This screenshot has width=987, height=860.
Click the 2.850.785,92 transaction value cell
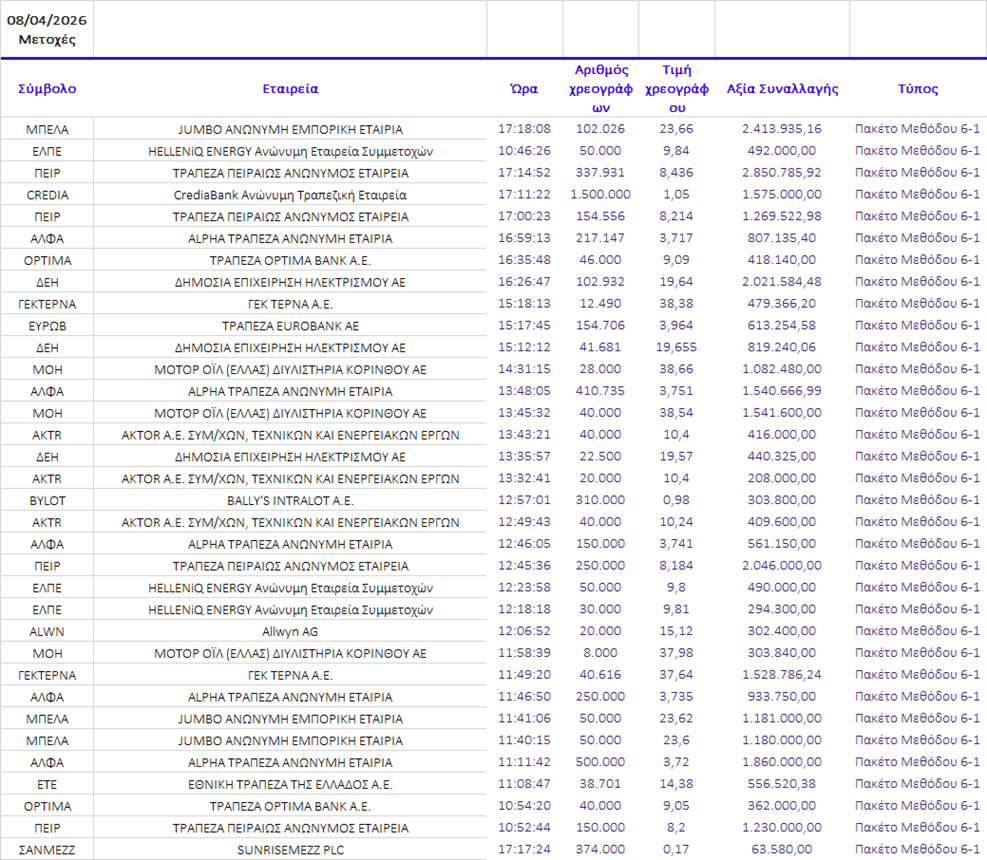[x=782, y=173]
